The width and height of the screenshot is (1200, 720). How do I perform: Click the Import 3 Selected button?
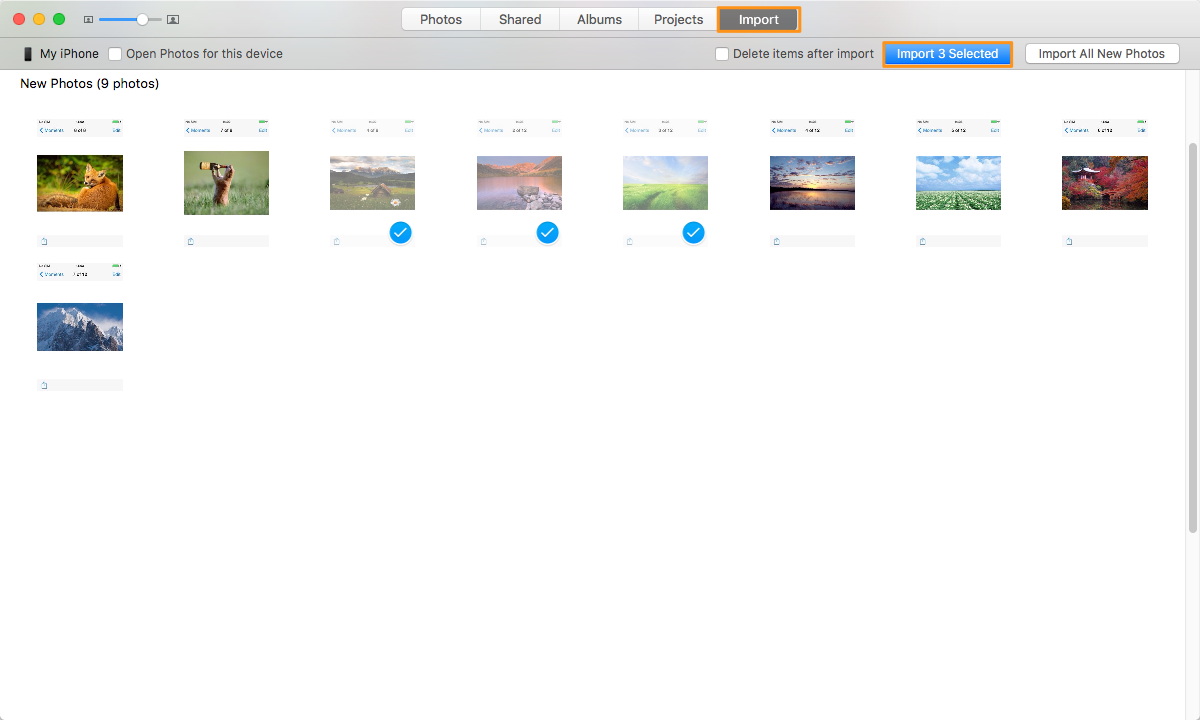pyautogui.click(x=947, y=53)
